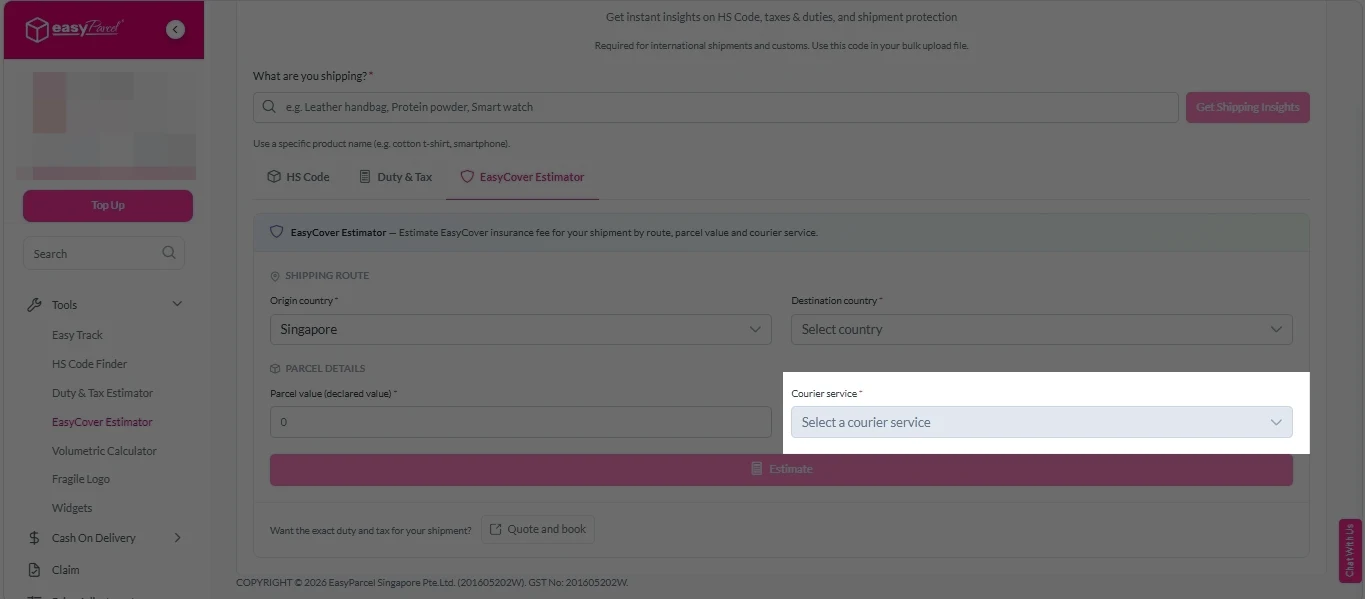Switch to the Duty & Tax tab
Image resolution: width=1365 pixels, height=599 pixels.
(395, 177)
